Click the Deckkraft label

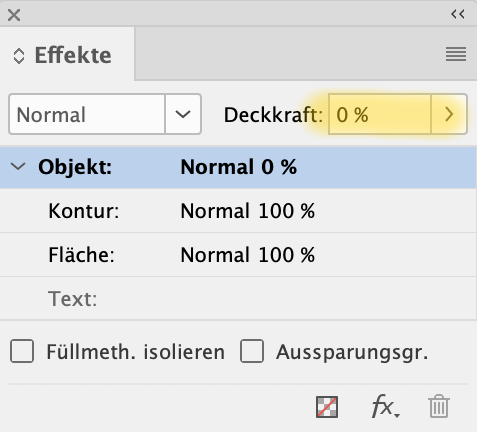[x=273, y=115]
